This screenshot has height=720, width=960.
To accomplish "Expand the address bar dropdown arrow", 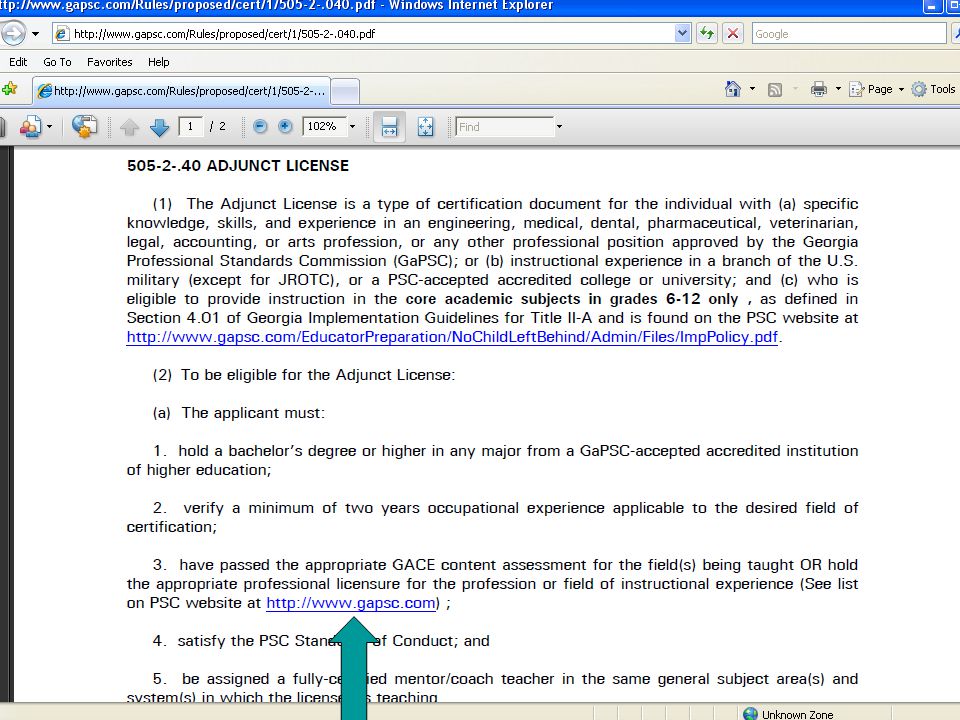I will click(683, 34).
